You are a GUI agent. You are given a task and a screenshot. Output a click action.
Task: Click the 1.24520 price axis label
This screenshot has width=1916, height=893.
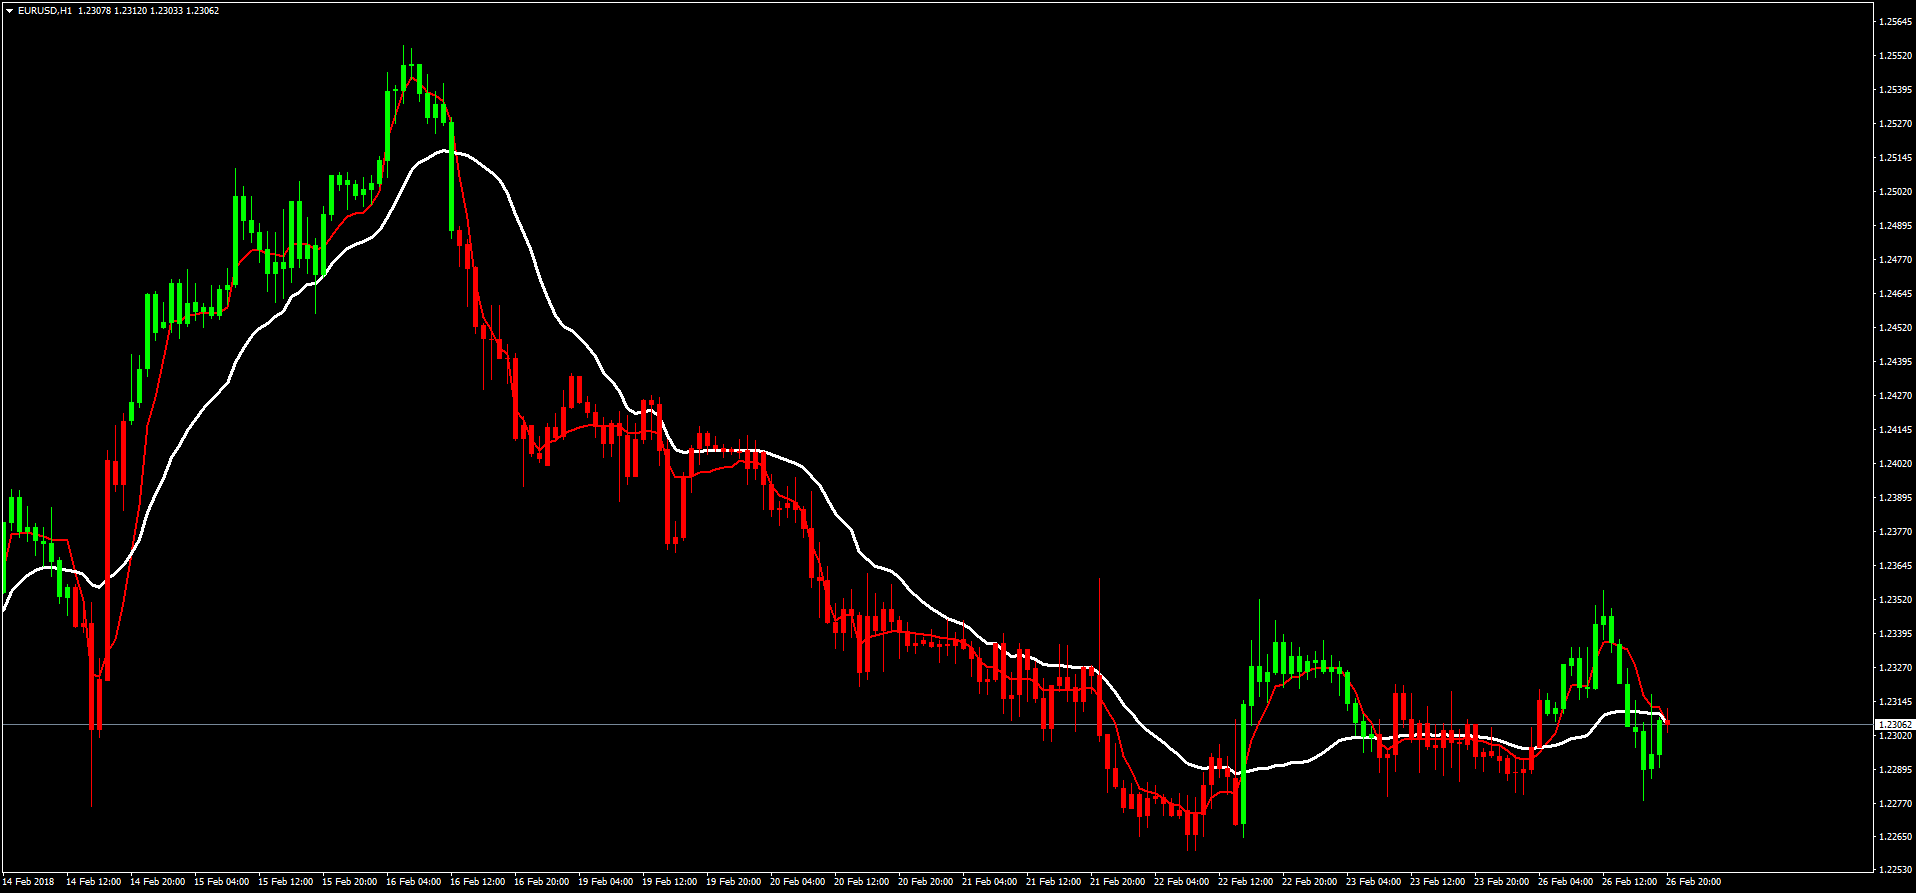point(1896,328)
